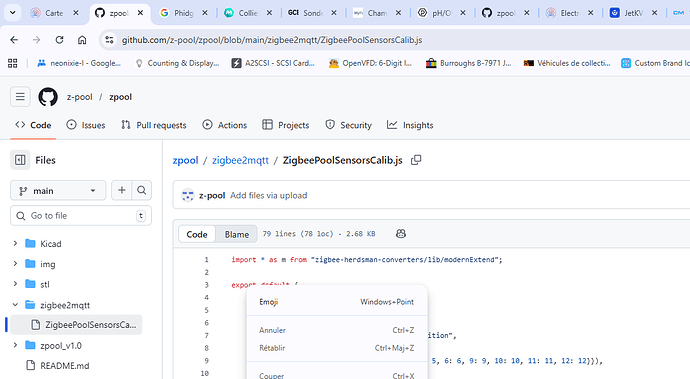Close the Carte browser tab
This screenshot has height=379, width=690.
76,13
